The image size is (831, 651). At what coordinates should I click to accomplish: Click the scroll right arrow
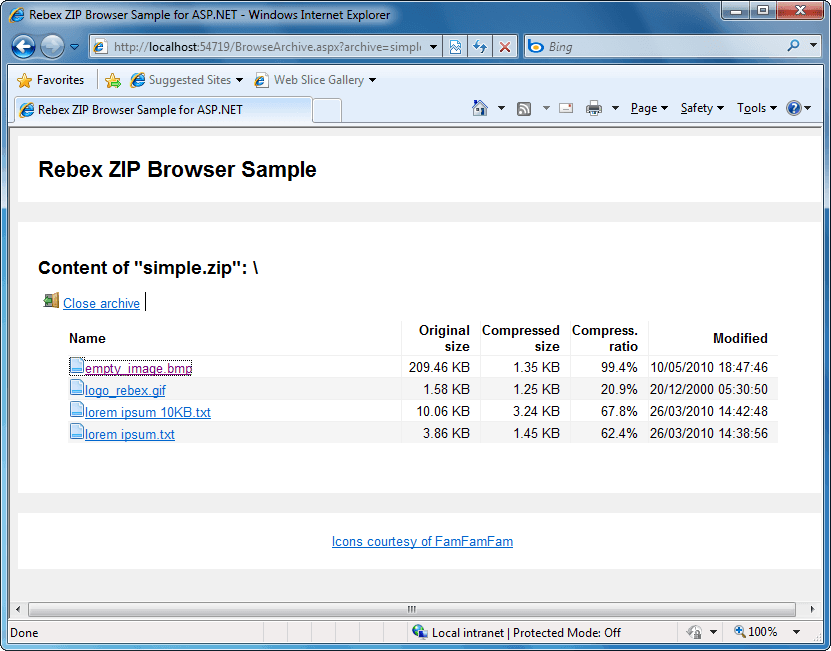812,609
